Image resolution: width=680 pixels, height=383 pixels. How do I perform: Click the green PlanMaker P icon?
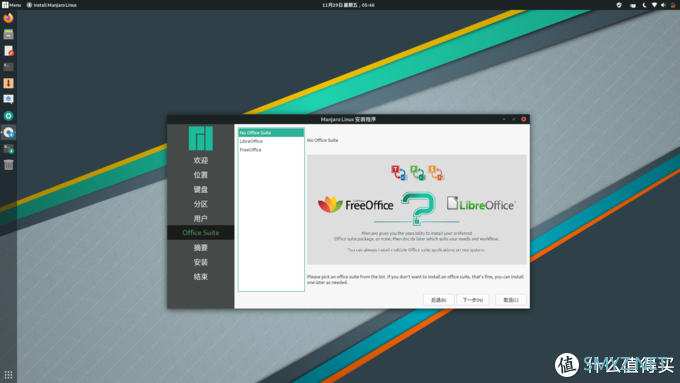point(418,173)
